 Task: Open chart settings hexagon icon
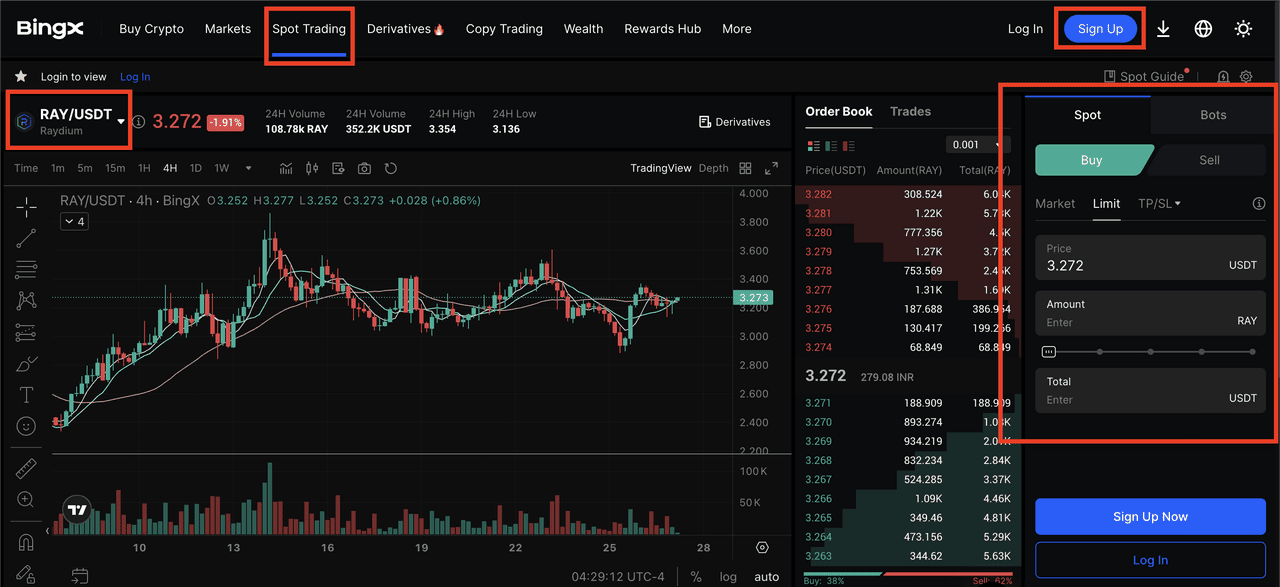(x=763, y=547)
